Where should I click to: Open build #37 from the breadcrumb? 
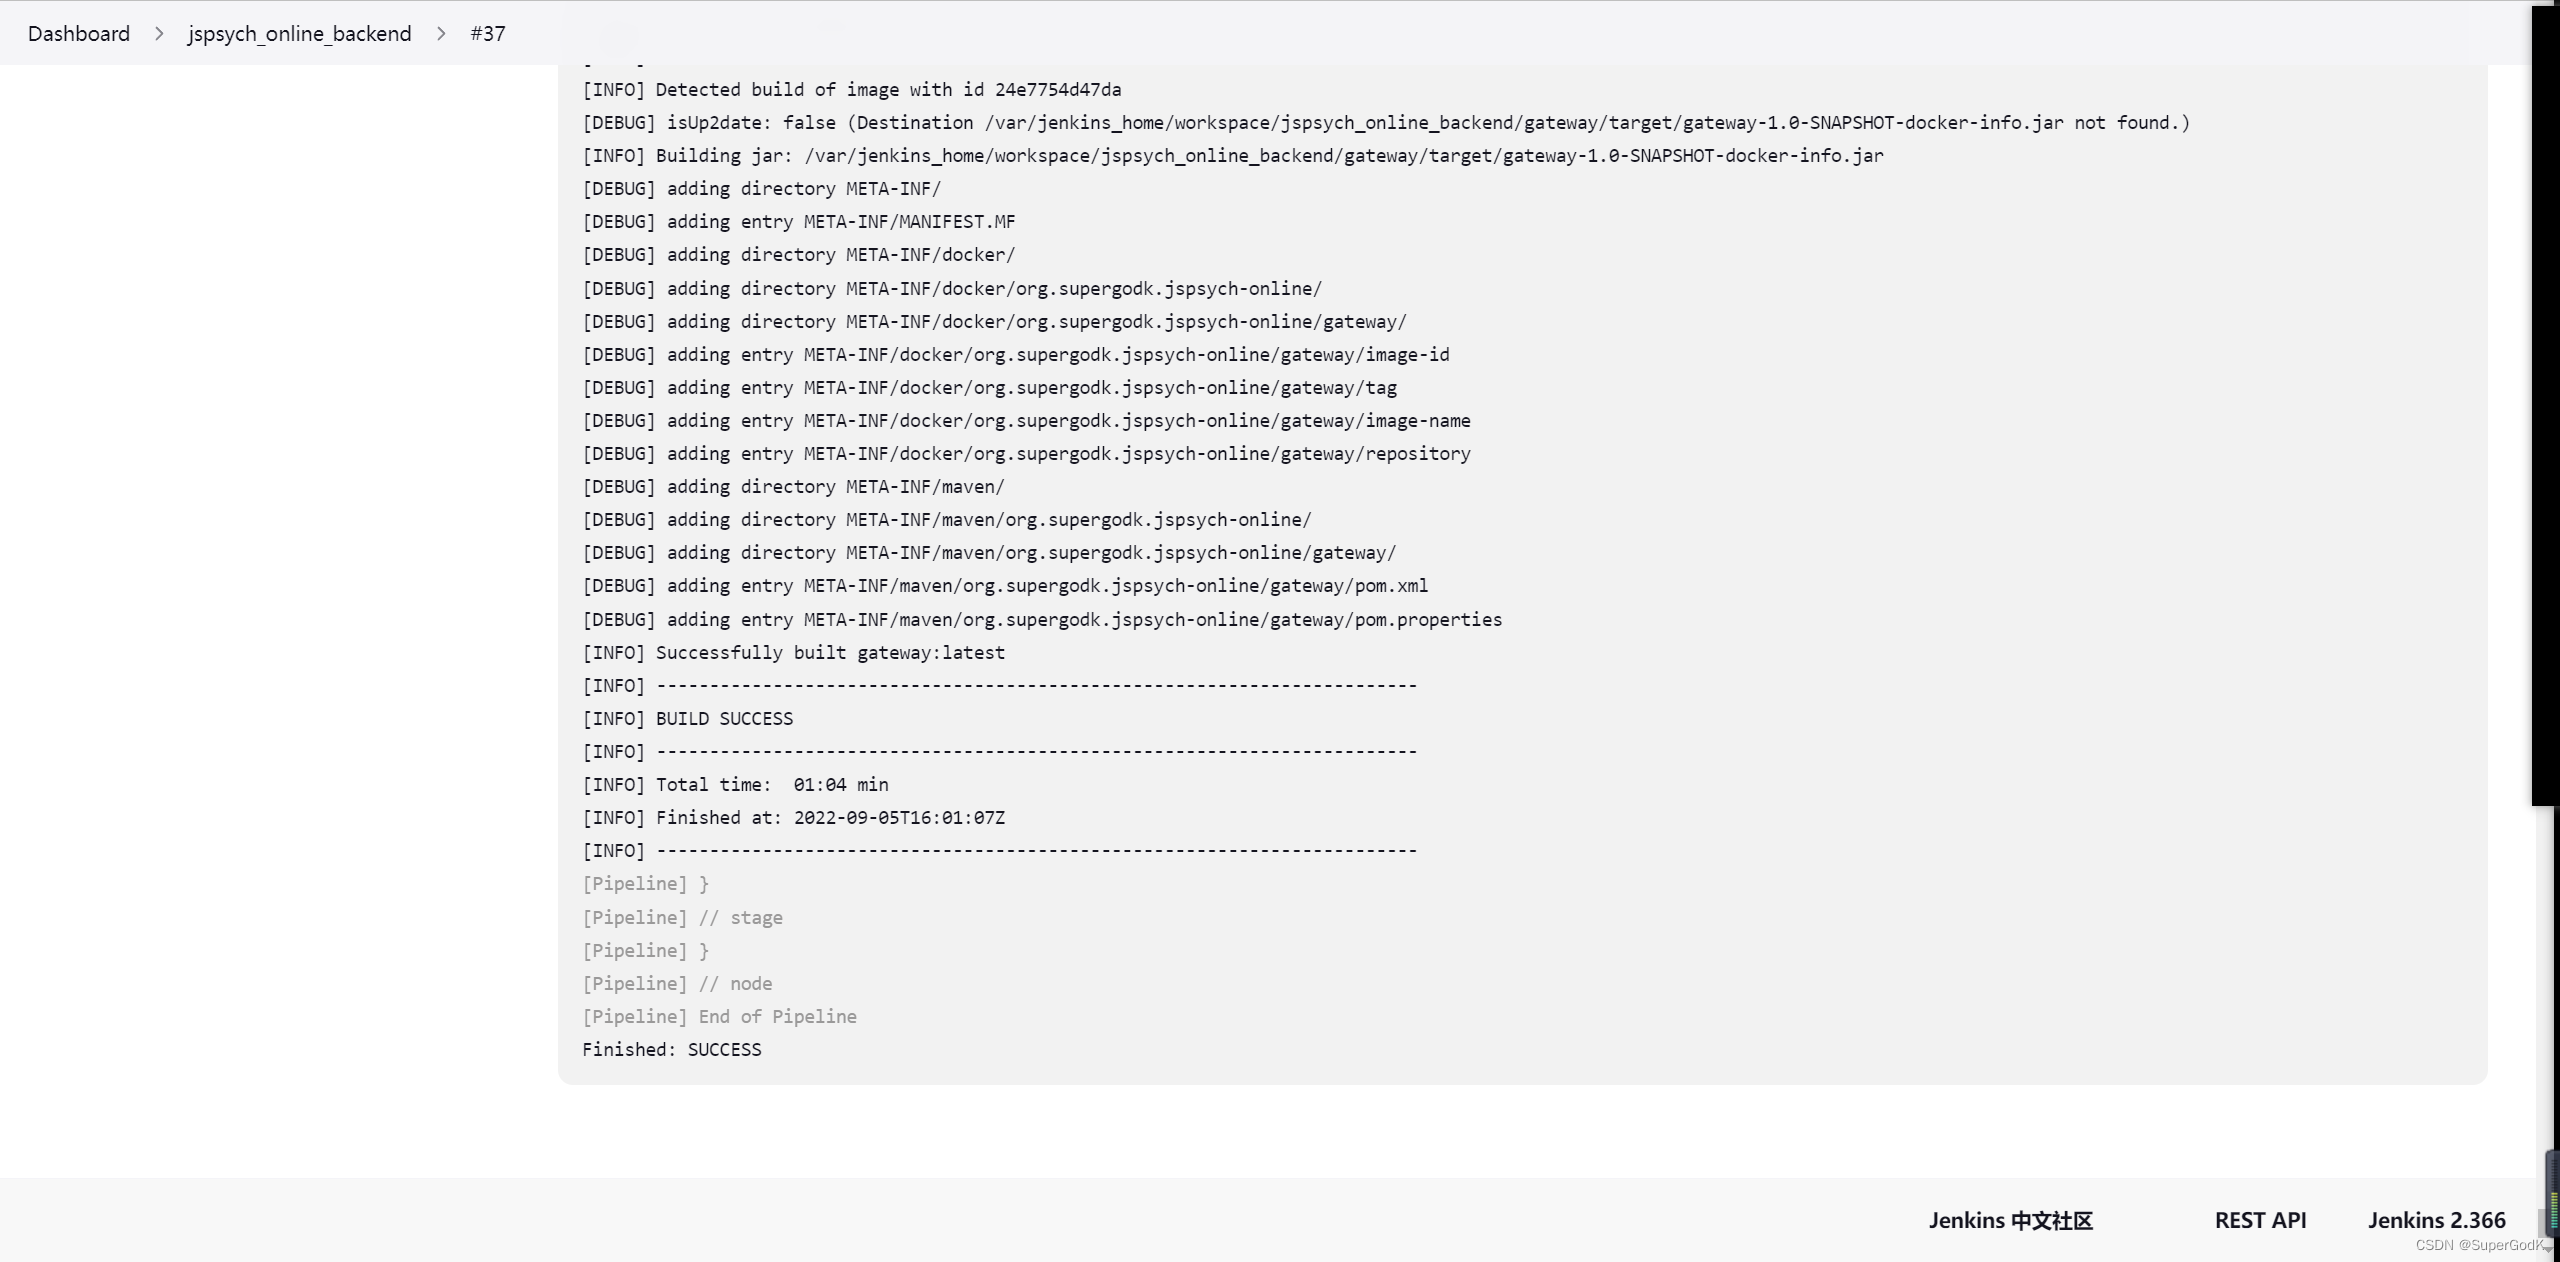tap(487, 33)
